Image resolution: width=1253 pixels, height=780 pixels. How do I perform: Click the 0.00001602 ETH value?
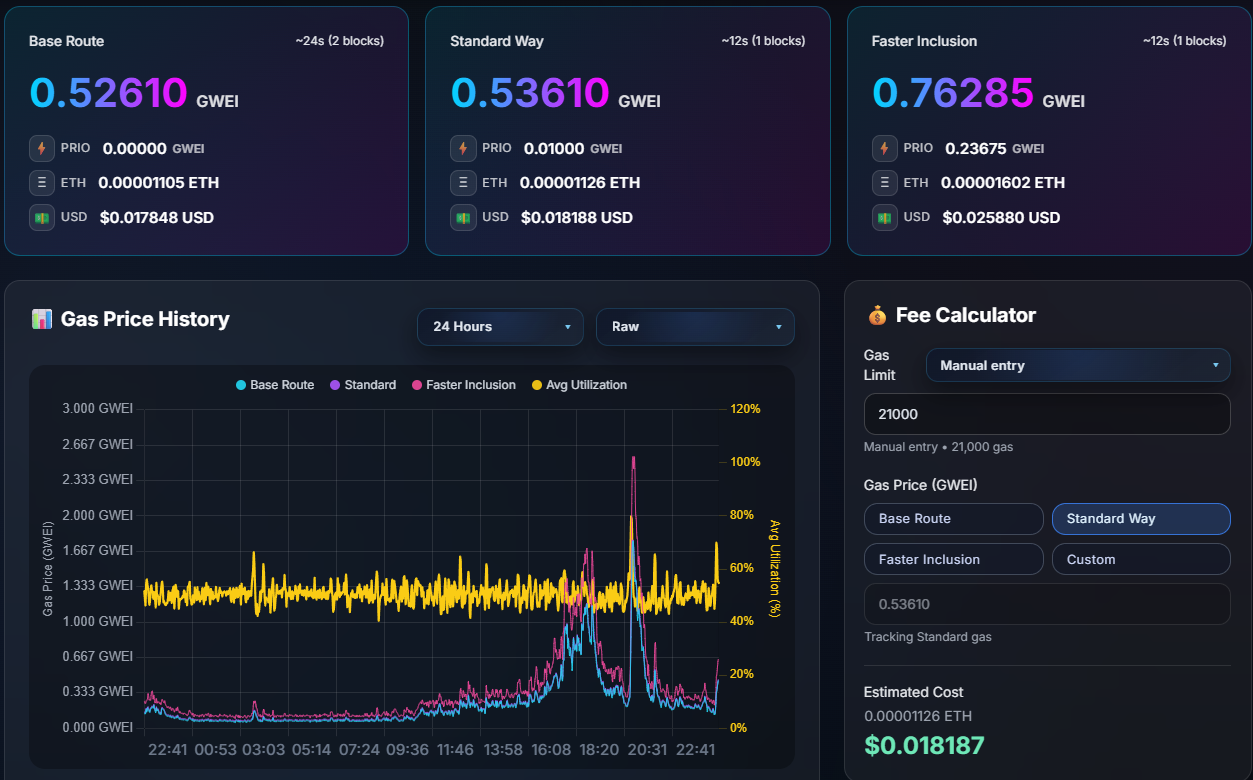tap(1003, 183)
